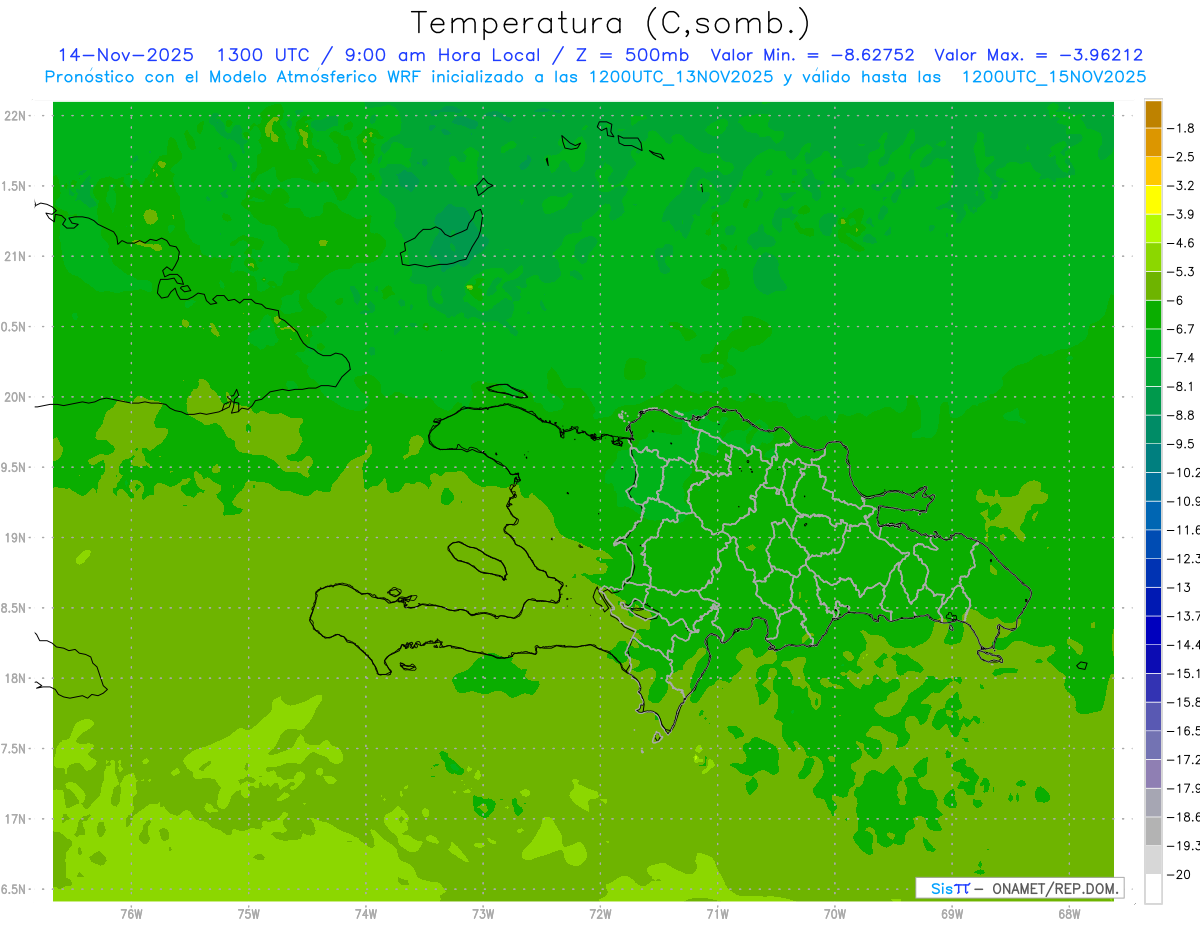Click the dark orange top color scale swatch
This screenshot has width=1200, height=927.
point(1153,114)
